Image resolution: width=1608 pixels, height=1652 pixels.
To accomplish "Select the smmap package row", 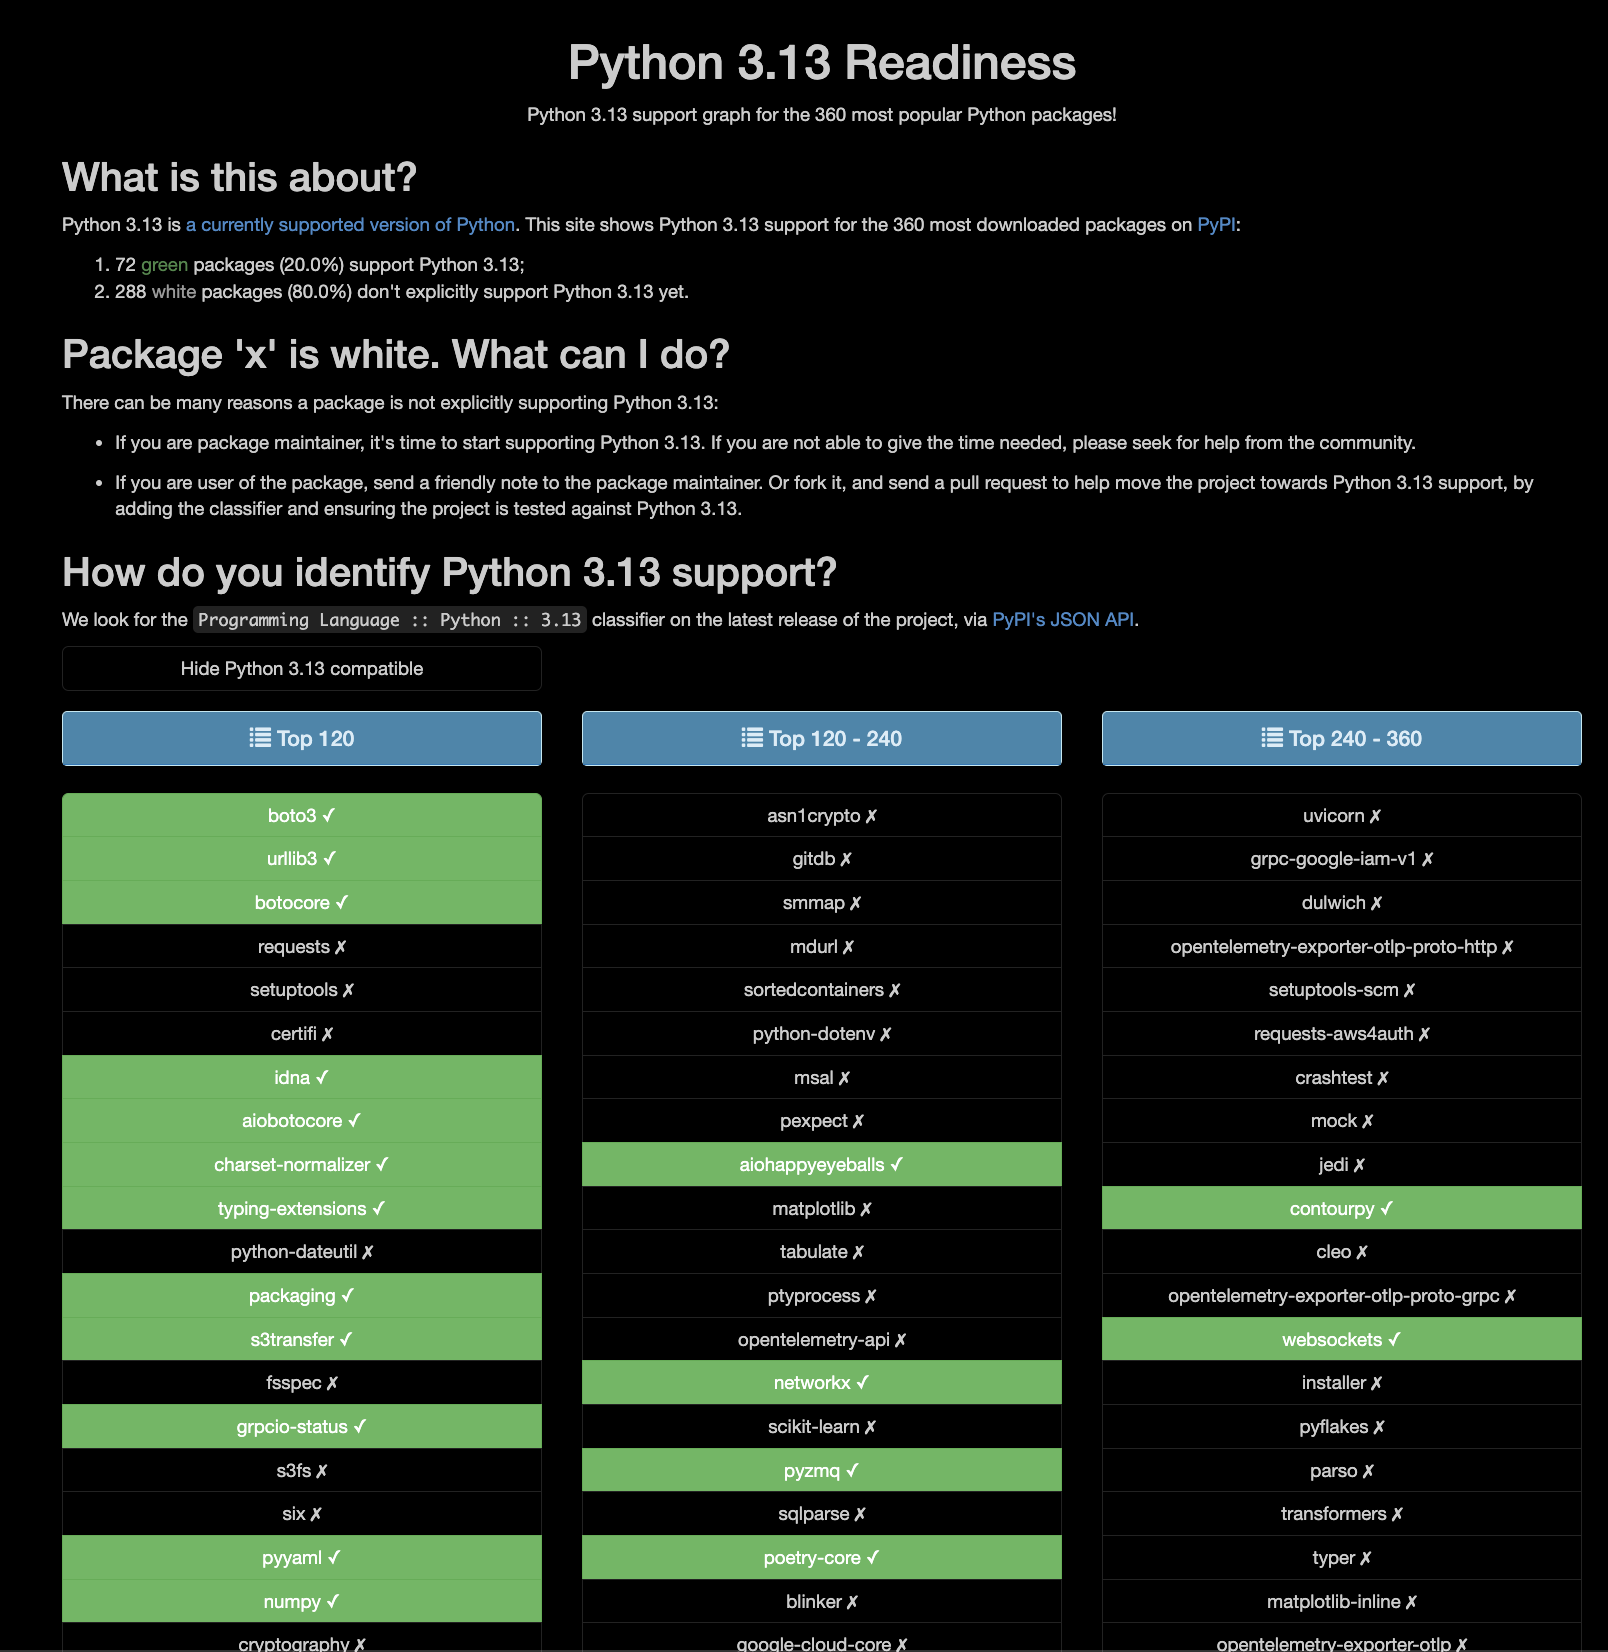I will [x=822, y=903].
